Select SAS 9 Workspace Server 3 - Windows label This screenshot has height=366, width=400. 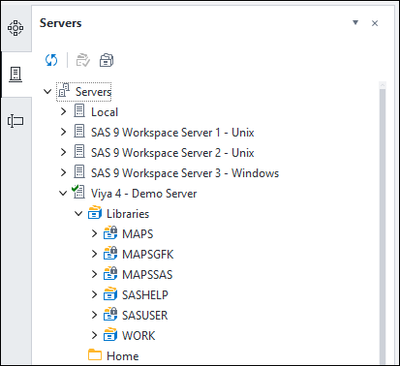point(185,173)
